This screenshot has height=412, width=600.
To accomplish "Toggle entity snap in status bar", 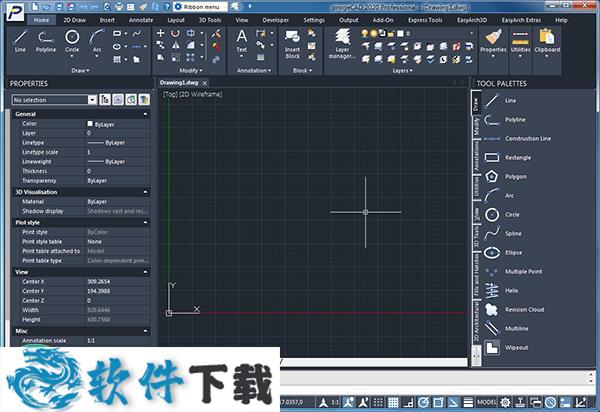I will click(x=438, y=402).
